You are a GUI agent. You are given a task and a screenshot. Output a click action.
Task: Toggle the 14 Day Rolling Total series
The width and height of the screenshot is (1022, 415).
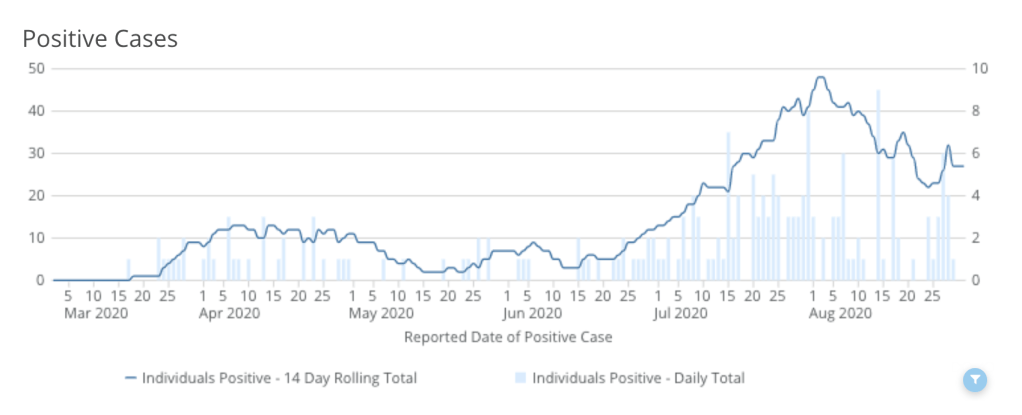(x=279, y=378)
